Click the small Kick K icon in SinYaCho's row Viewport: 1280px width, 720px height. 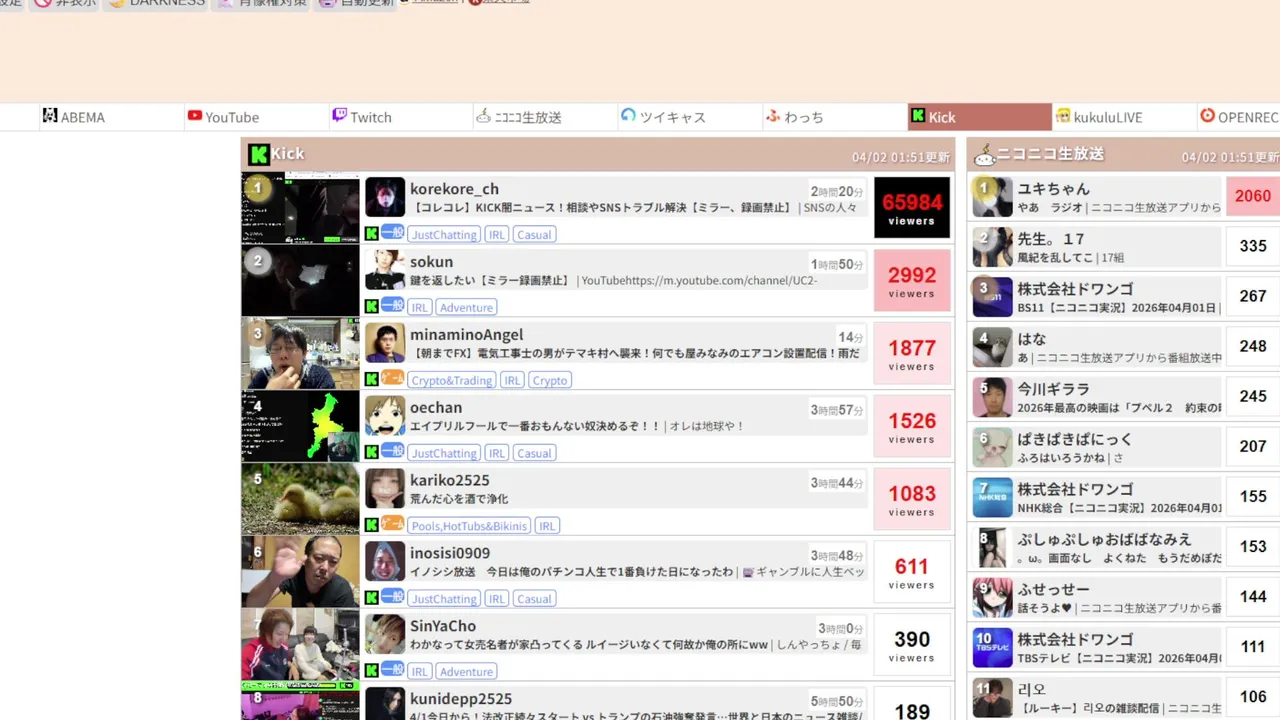(x=371, y=671)
